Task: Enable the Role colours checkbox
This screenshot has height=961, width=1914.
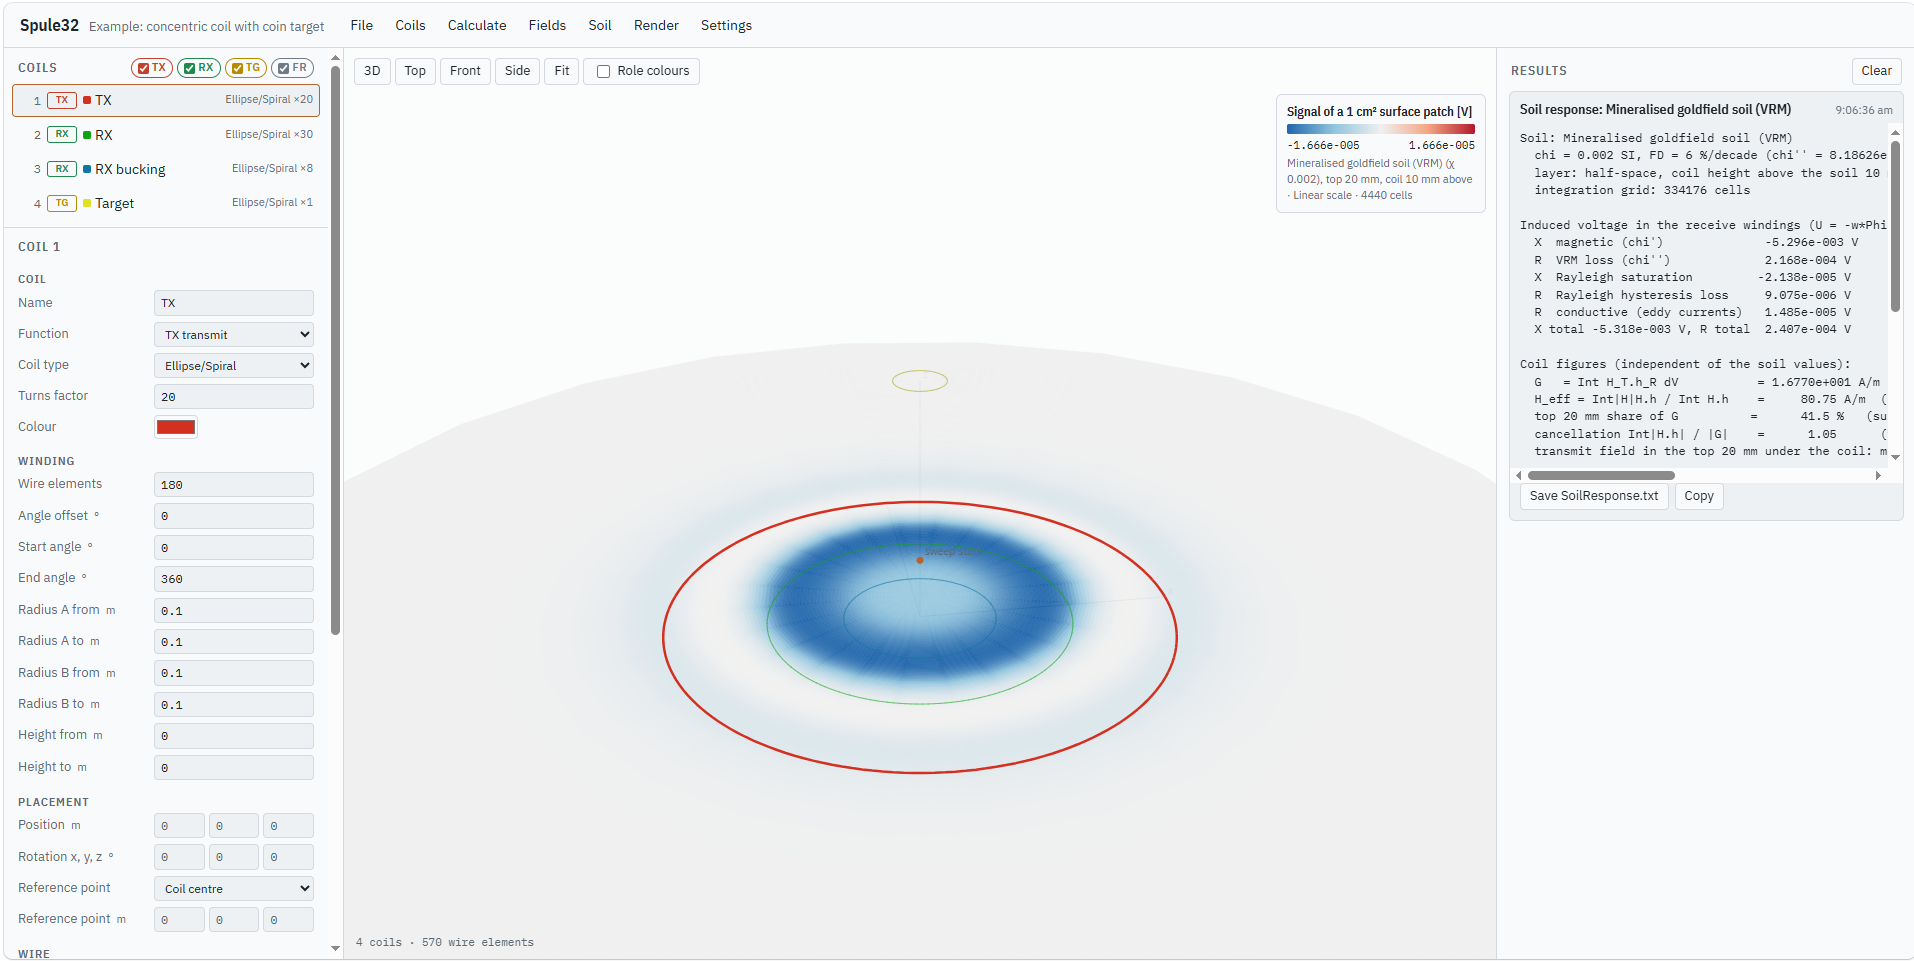Action: pyautogui.click(x=604, y=71)
